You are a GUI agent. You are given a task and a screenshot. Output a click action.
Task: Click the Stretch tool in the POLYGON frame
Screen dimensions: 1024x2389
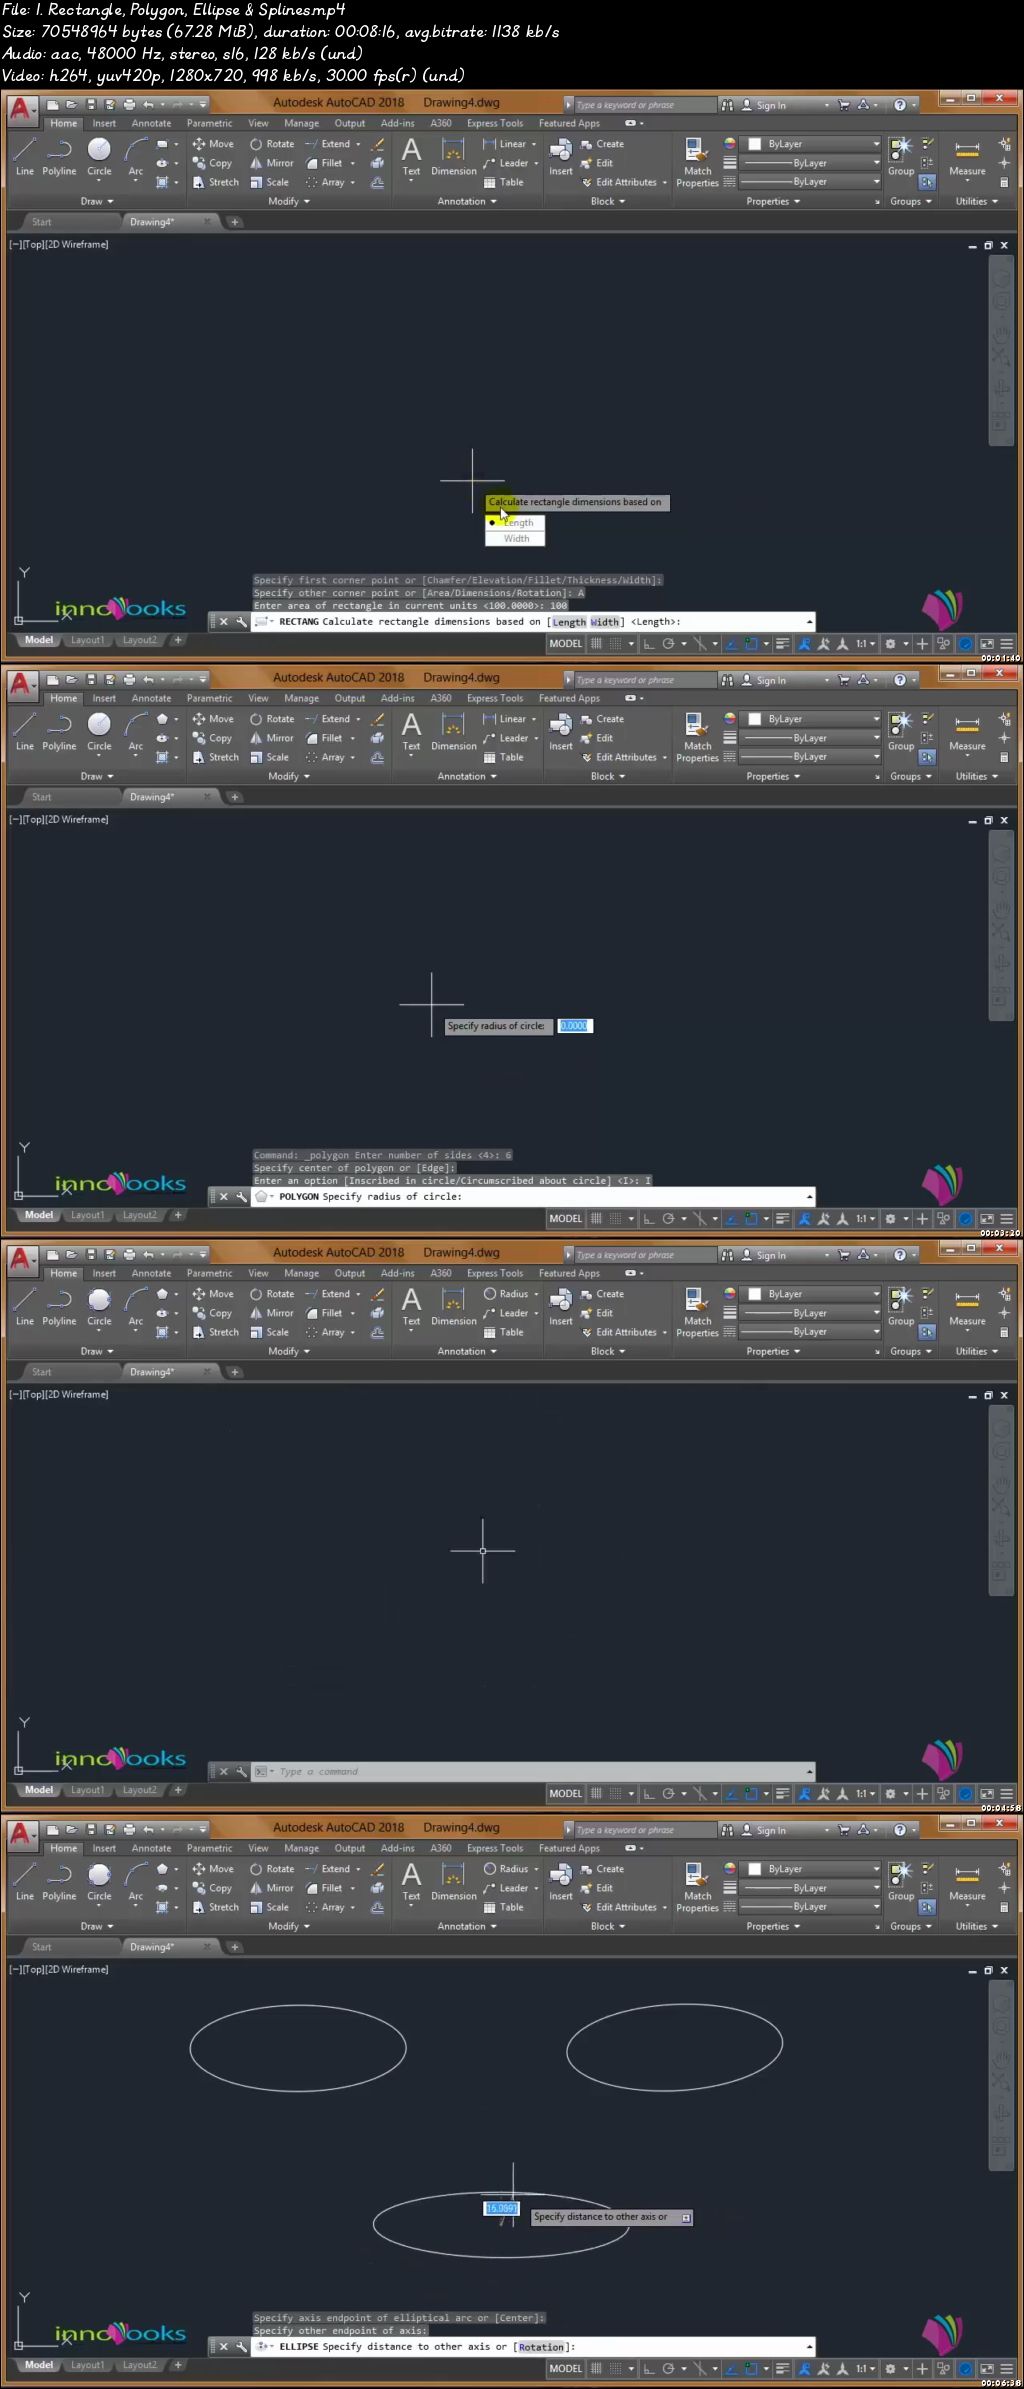(x=216, y=757)
